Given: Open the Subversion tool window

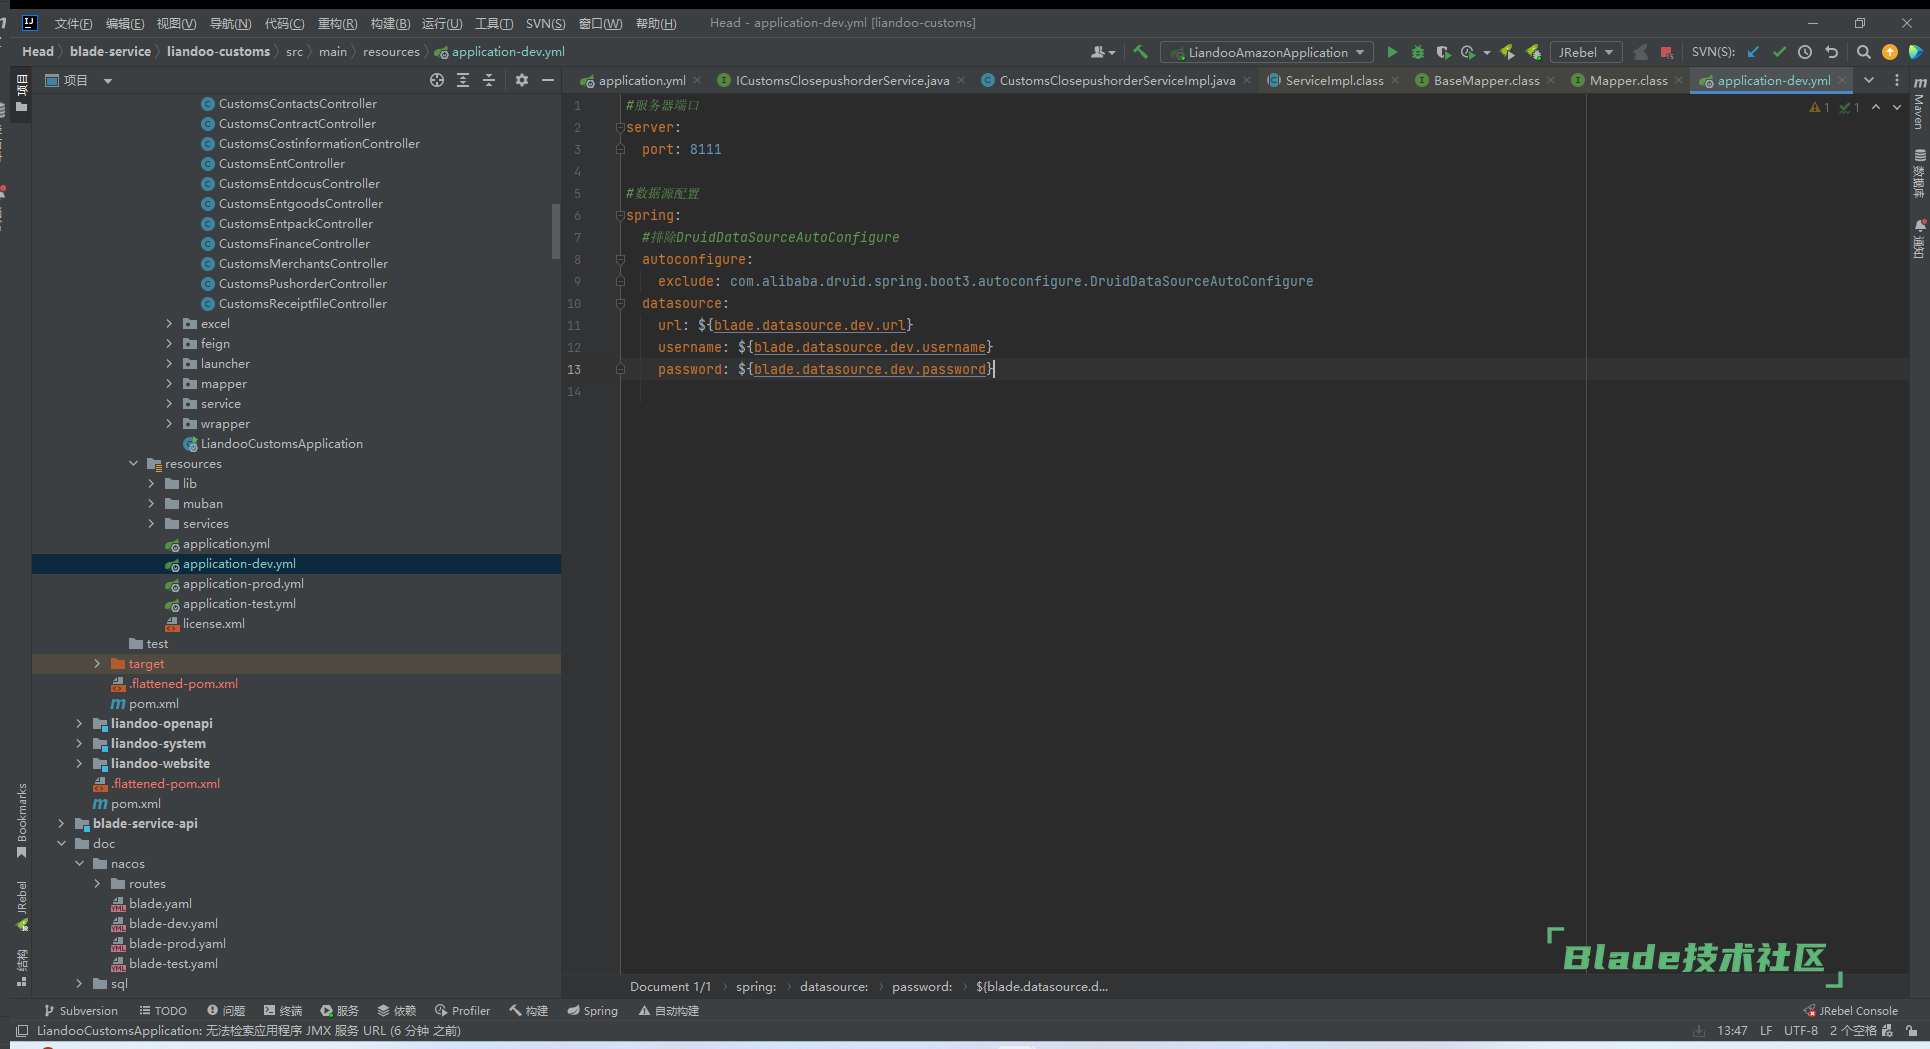Looking at the screenshot, I should click(x=81, y=1011).
